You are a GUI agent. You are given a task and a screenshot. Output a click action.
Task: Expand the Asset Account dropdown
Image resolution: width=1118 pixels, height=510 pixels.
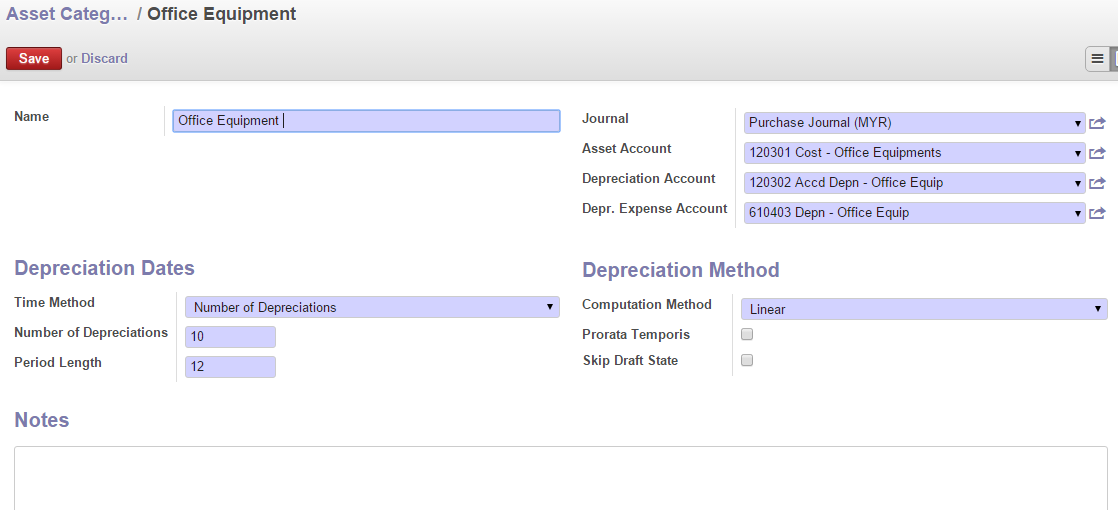tap(914, 153)
